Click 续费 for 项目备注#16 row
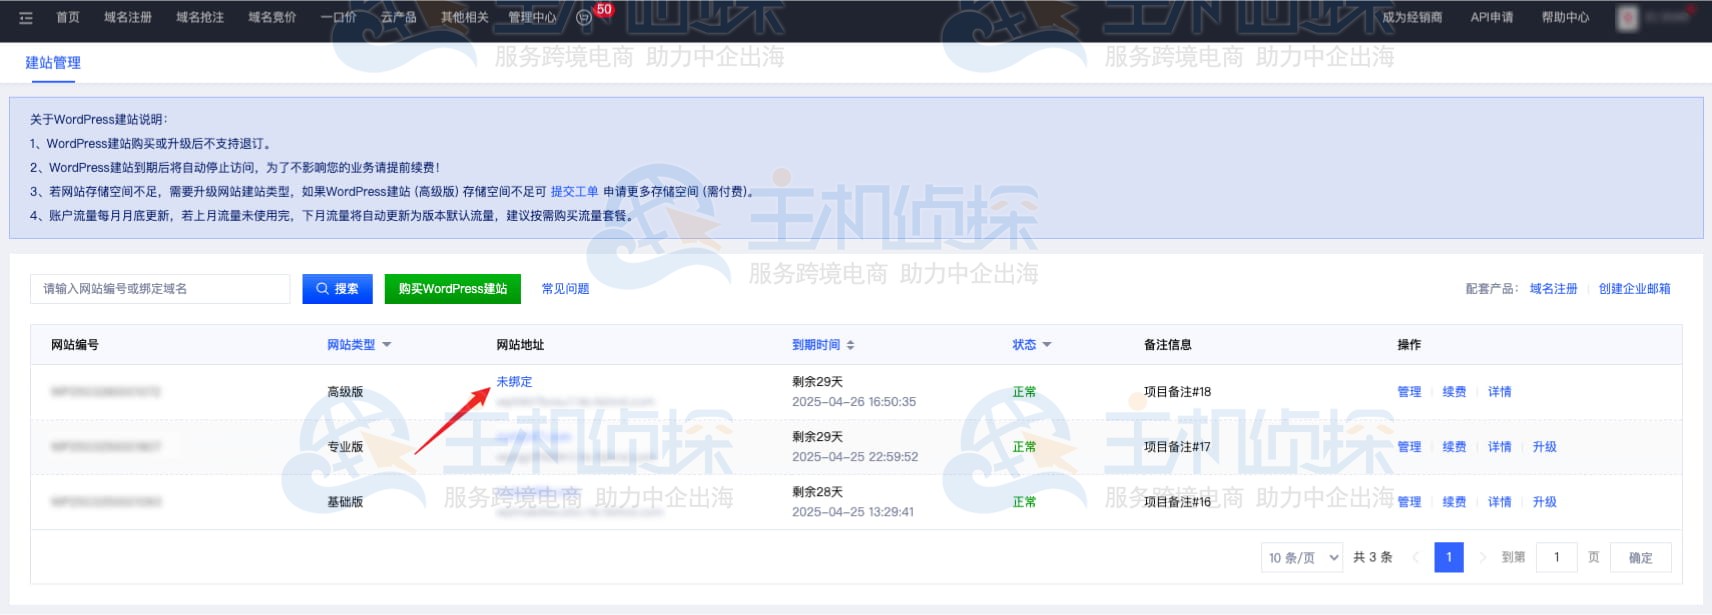The image size is (1712, 615). (x=1454, y=502)
